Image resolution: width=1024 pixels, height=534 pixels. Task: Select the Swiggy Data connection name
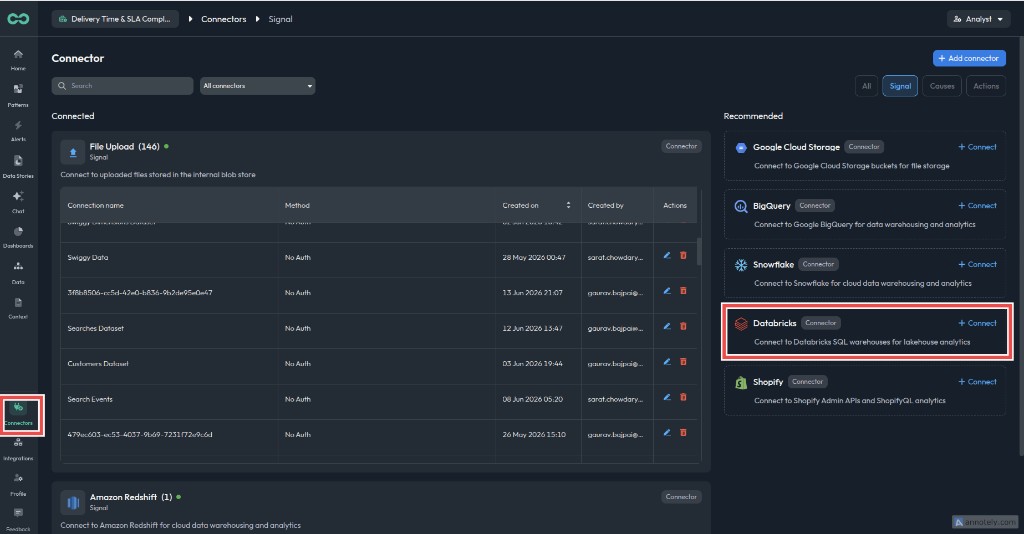(88, 257)
